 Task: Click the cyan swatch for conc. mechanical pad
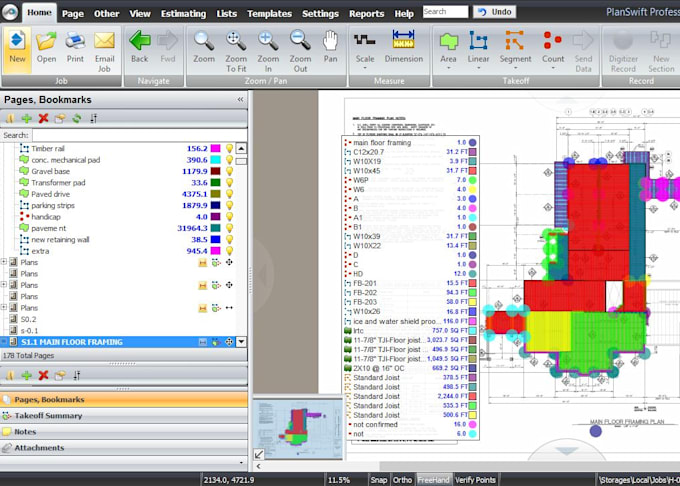pos(215,160)
